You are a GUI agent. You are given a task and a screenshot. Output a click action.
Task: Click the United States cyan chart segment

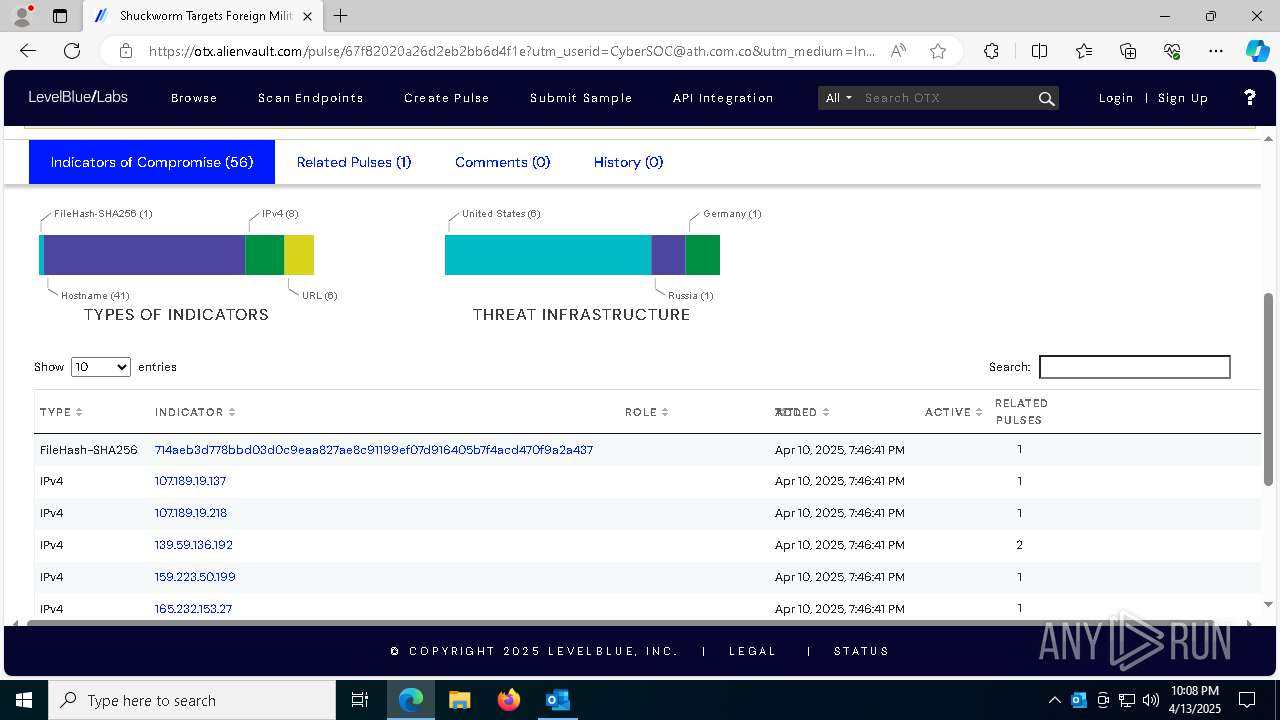[548, 255]
